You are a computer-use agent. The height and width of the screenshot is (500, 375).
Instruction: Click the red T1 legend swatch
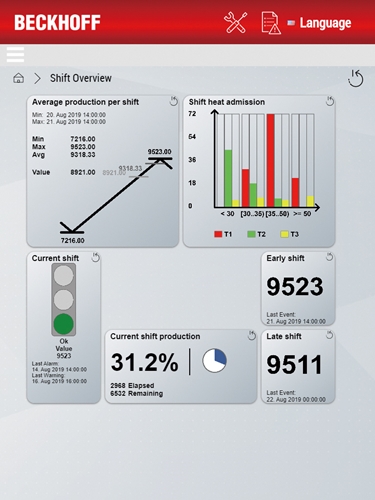(218, 234)
